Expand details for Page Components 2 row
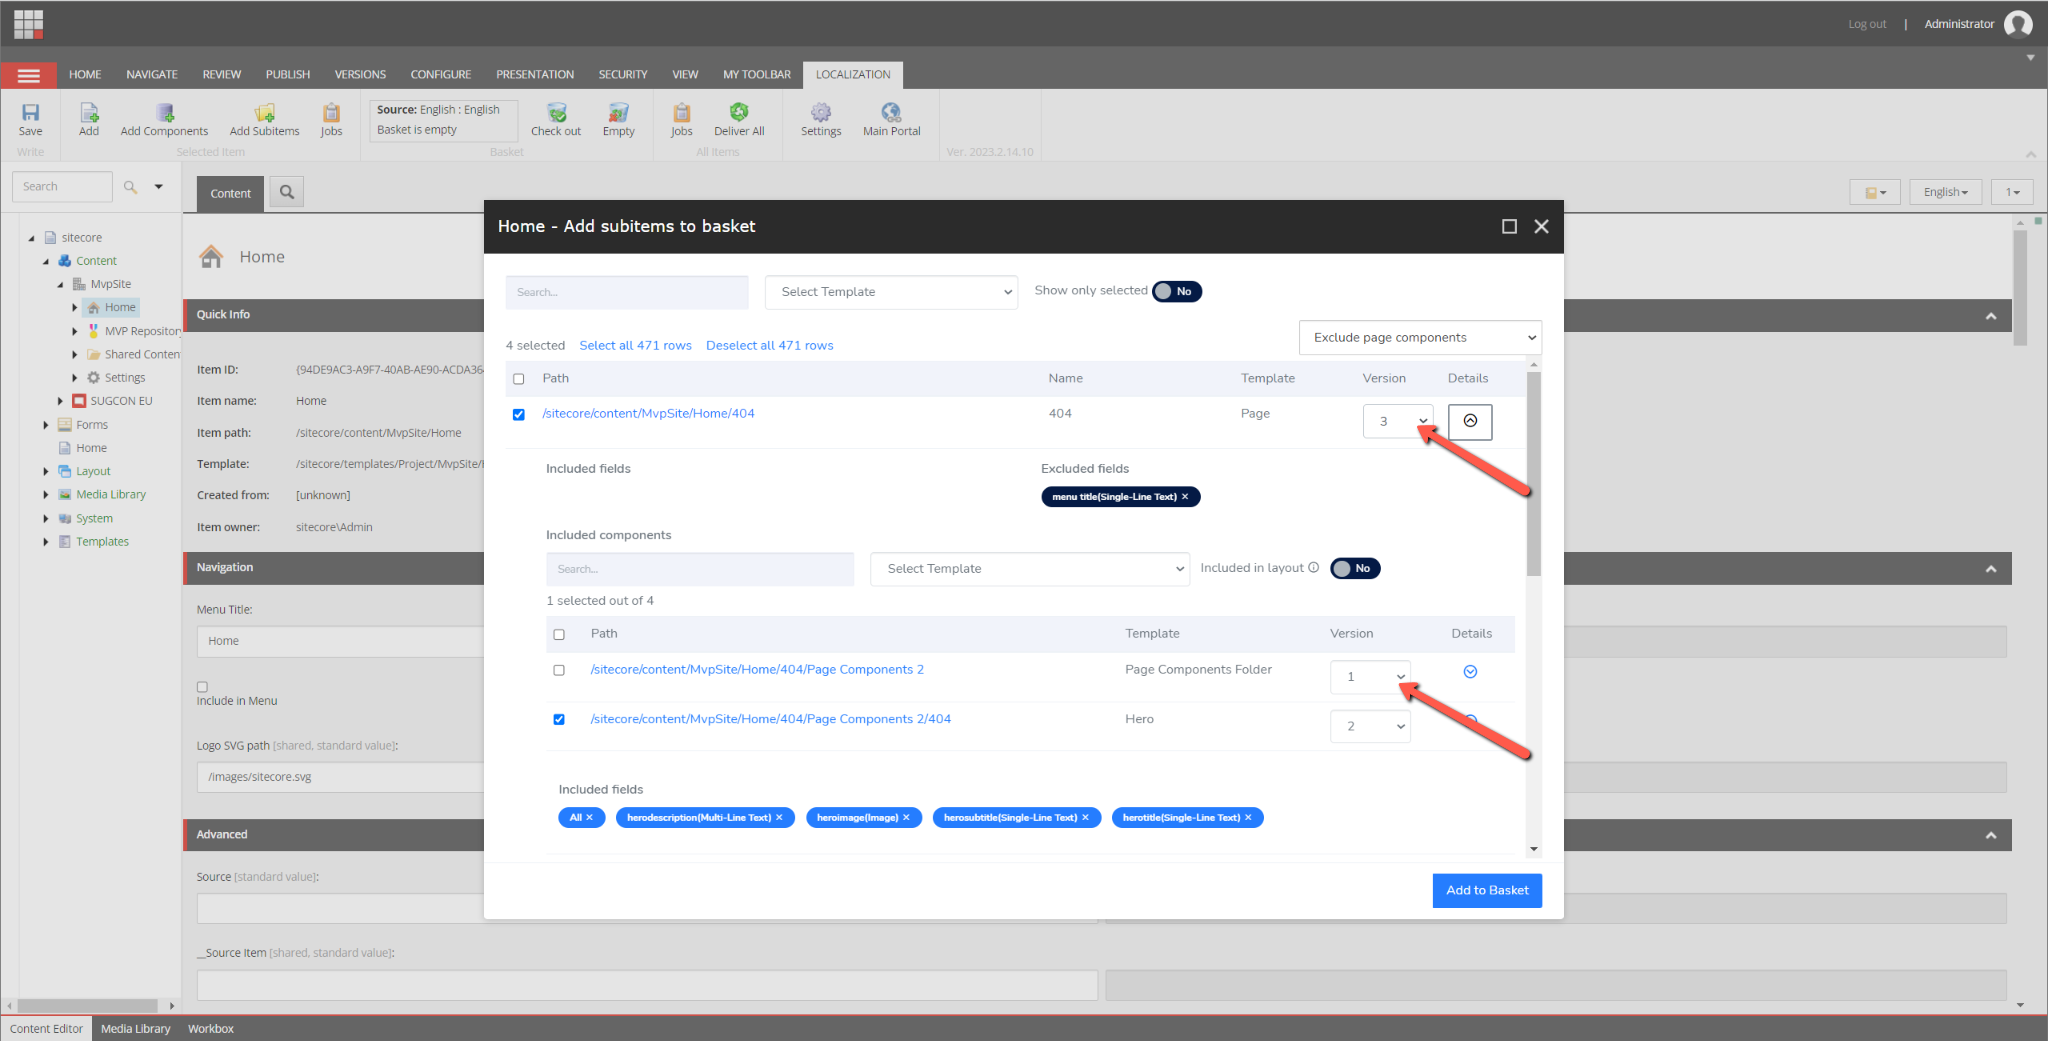This screenshot has height=1041, width=2048. point(1470,672)
